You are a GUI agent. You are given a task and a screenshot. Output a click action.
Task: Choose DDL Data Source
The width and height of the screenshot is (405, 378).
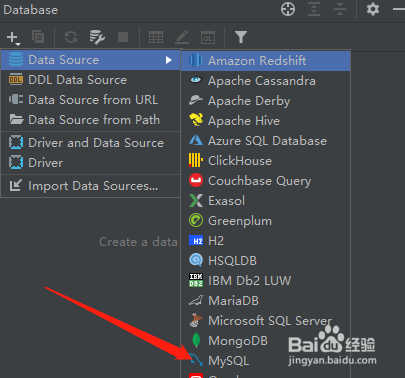(x=91, y=80)
